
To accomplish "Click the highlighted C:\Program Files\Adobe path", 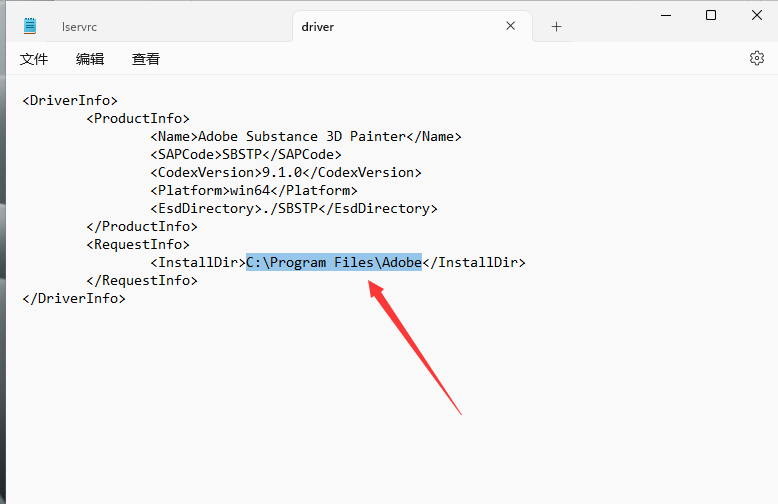I will (x=334, y=262).
